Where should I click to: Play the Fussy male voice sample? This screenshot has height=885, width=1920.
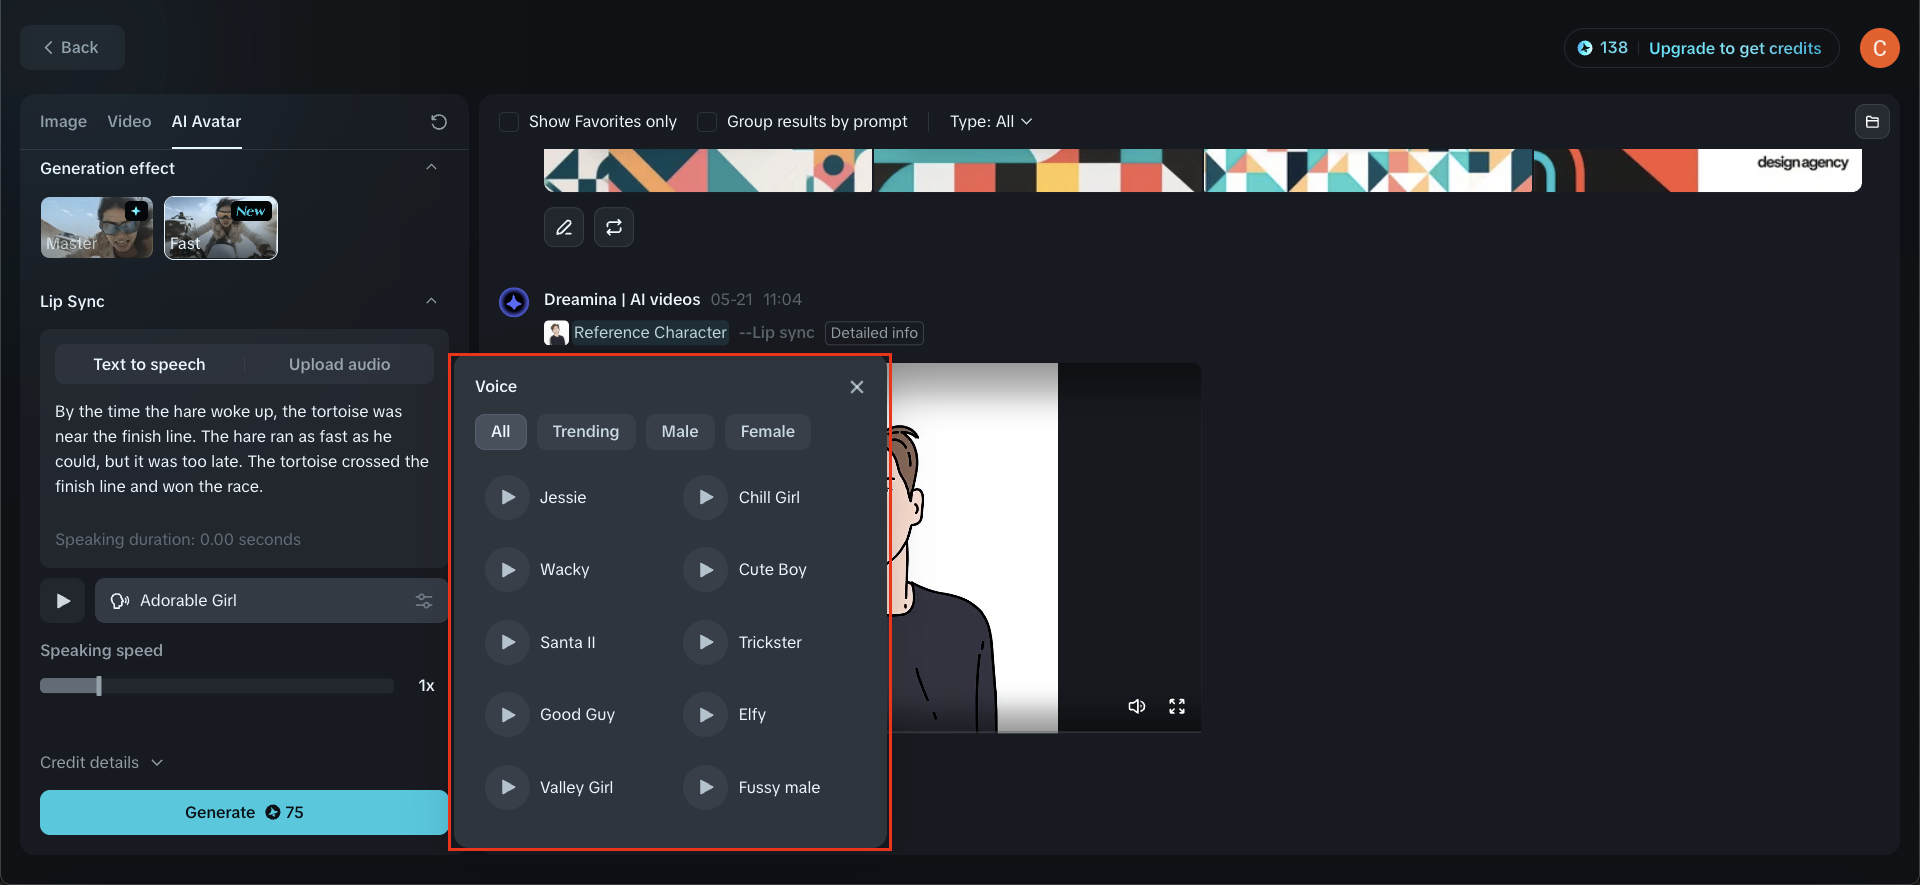[x=706, y=787]
